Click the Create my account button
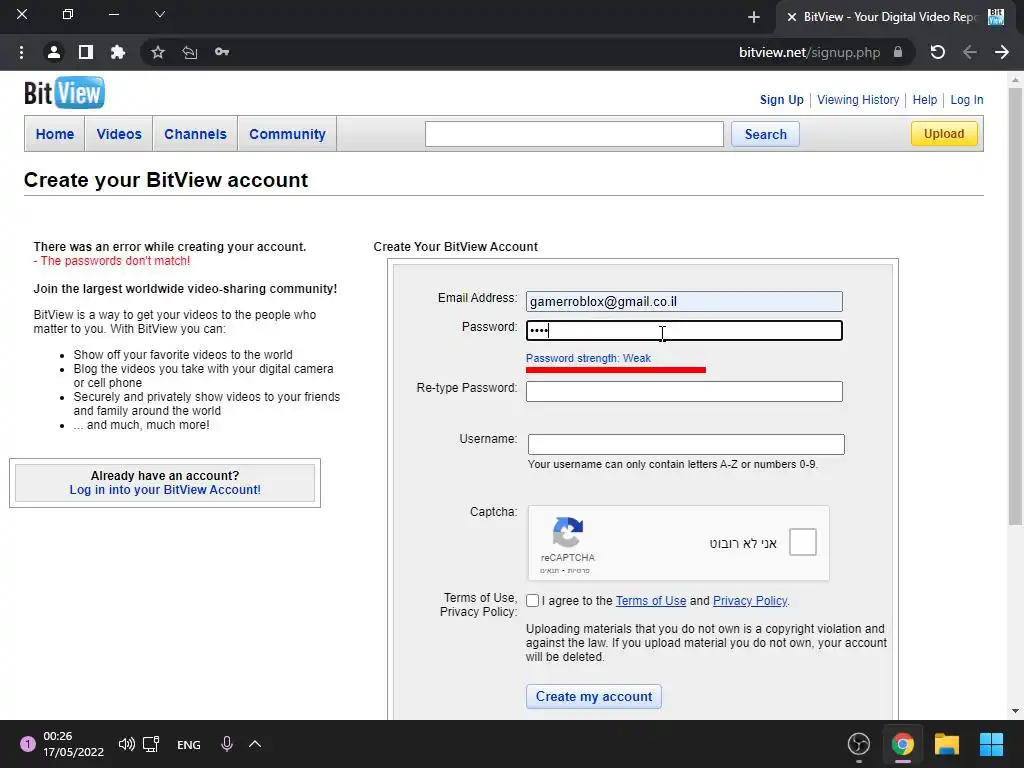 click(x=594, y=697)
